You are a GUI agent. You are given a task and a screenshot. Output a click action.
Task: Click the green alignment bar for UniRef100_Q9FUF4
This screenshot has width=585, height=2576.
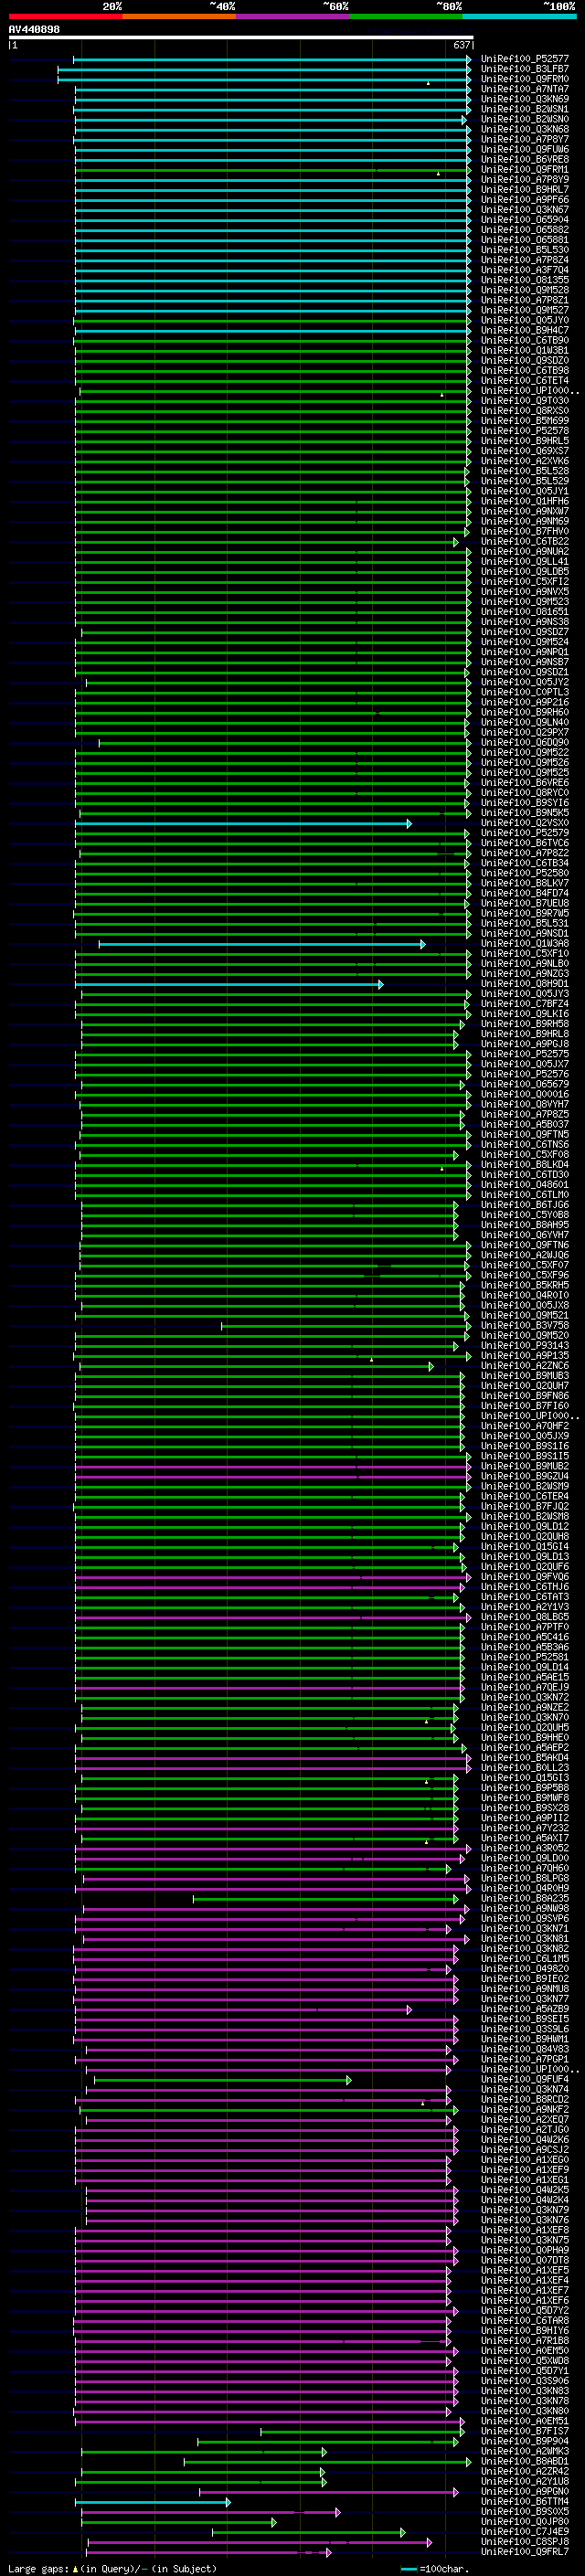pyautogui.click(x=223, y=2081)
